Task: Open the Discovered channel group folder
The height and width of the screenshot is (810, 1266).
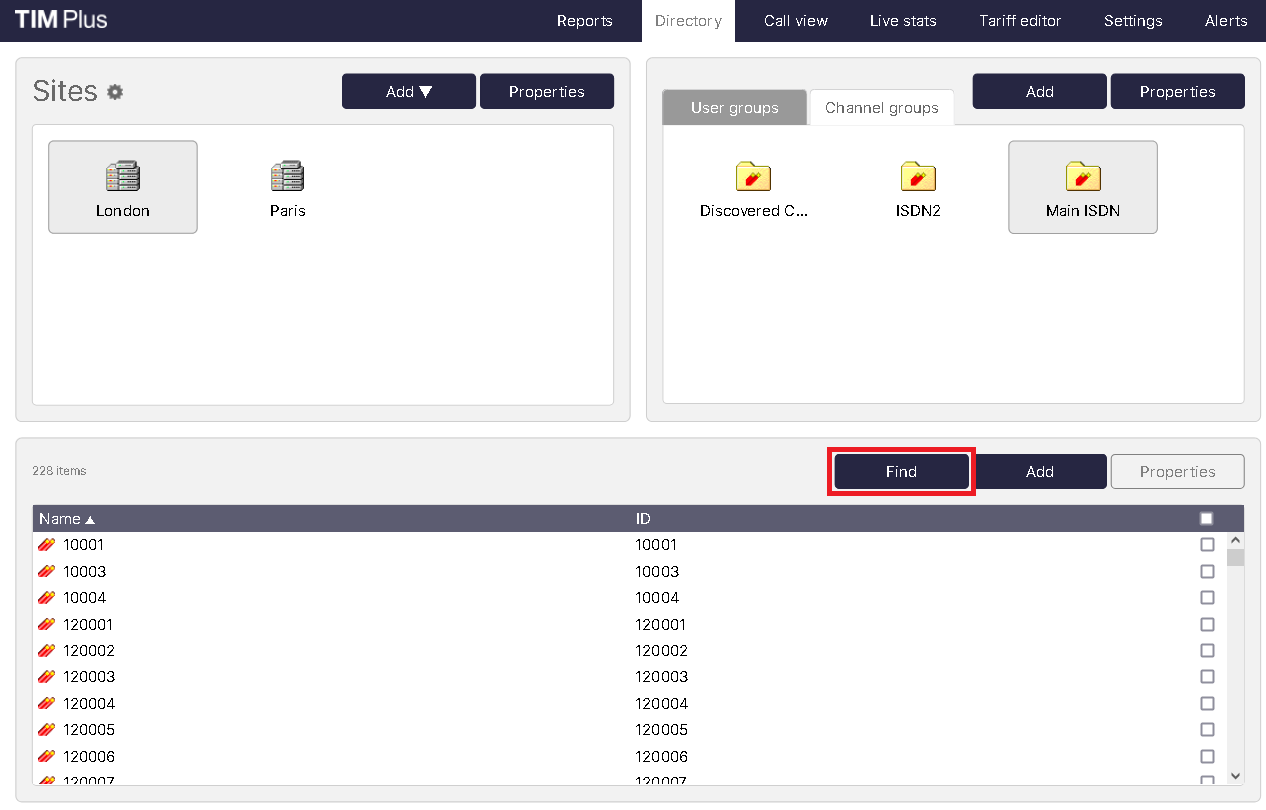Action: pyautogui.click(x=753, y=177)
